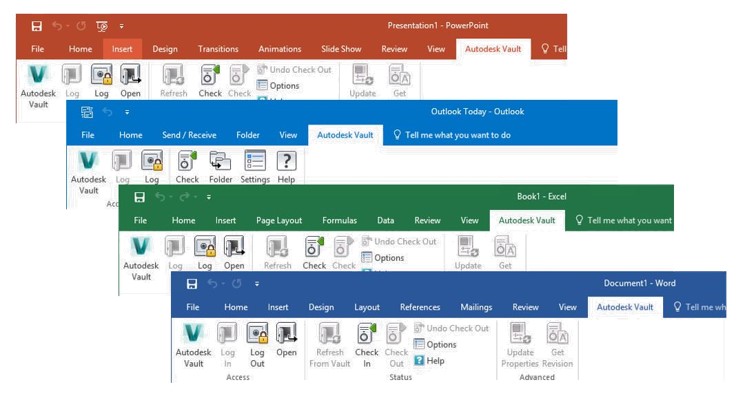This screenshot has height=400, width=745.
Task: Expand Quick Access Toolbar dropdown in Excel
Action: 209,197
